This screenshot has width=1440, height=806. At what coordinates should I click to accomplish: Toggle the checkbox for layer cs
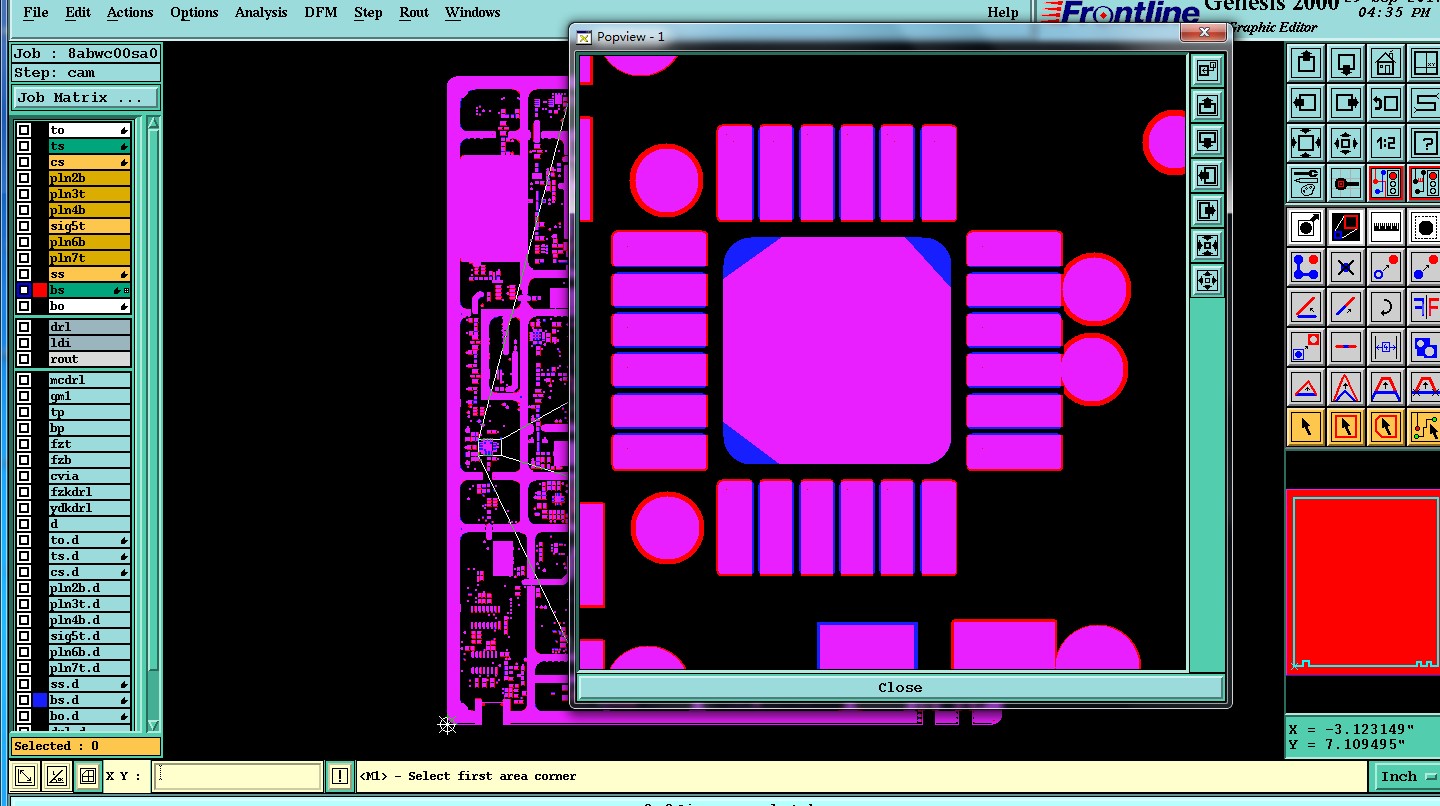click(x=24, y=162)
